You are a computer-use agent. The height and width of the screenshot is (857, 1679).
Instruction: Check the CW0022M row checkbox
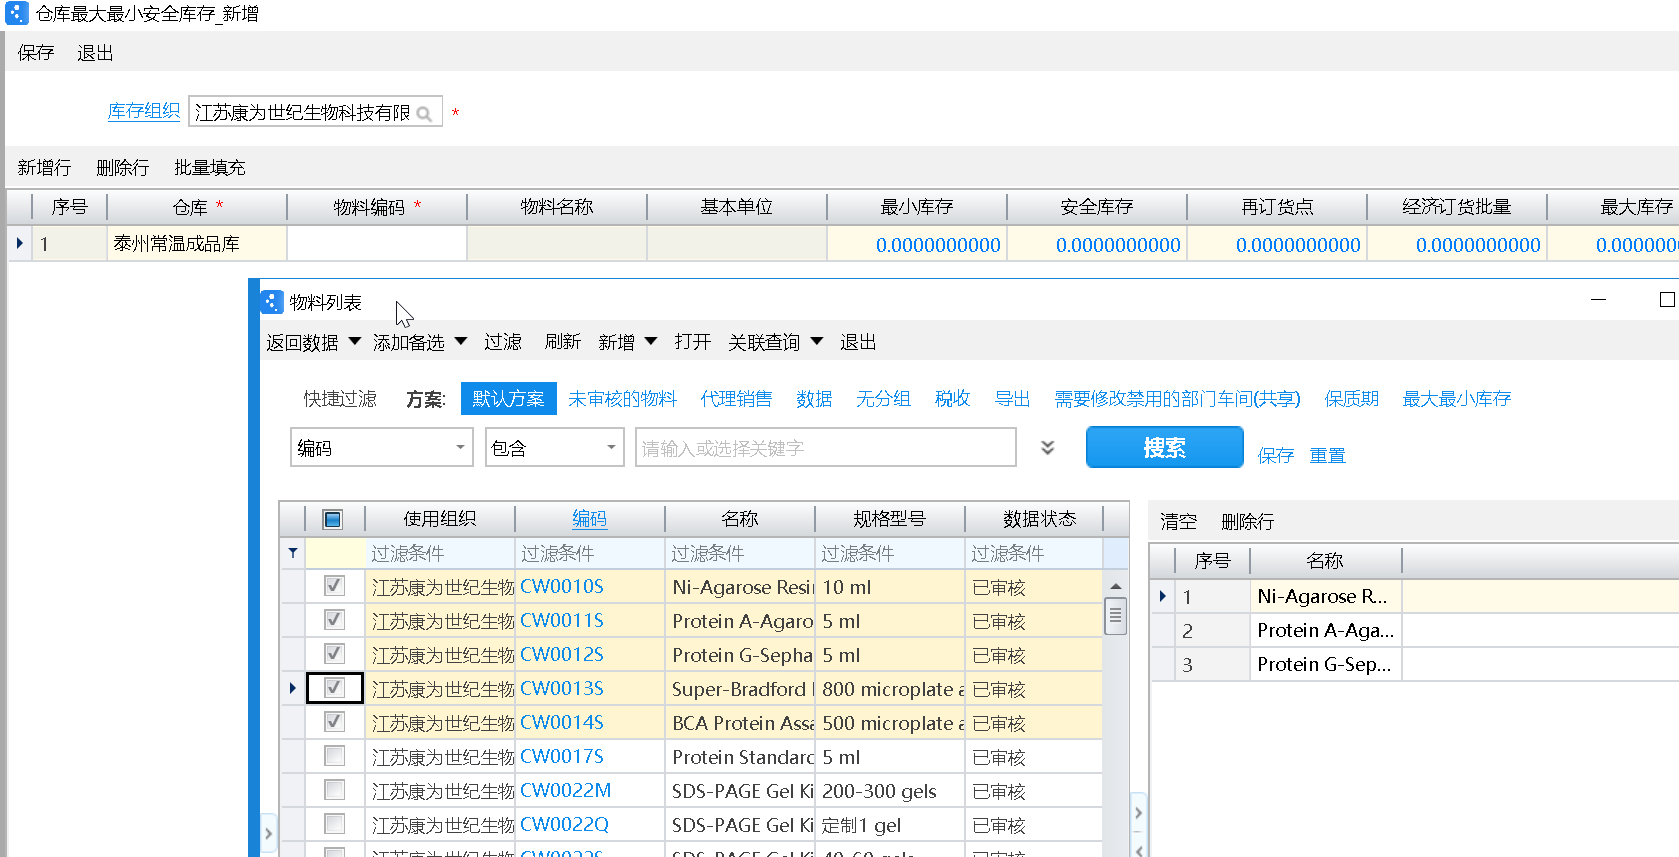pyautogui.click(x=334, y=790)
